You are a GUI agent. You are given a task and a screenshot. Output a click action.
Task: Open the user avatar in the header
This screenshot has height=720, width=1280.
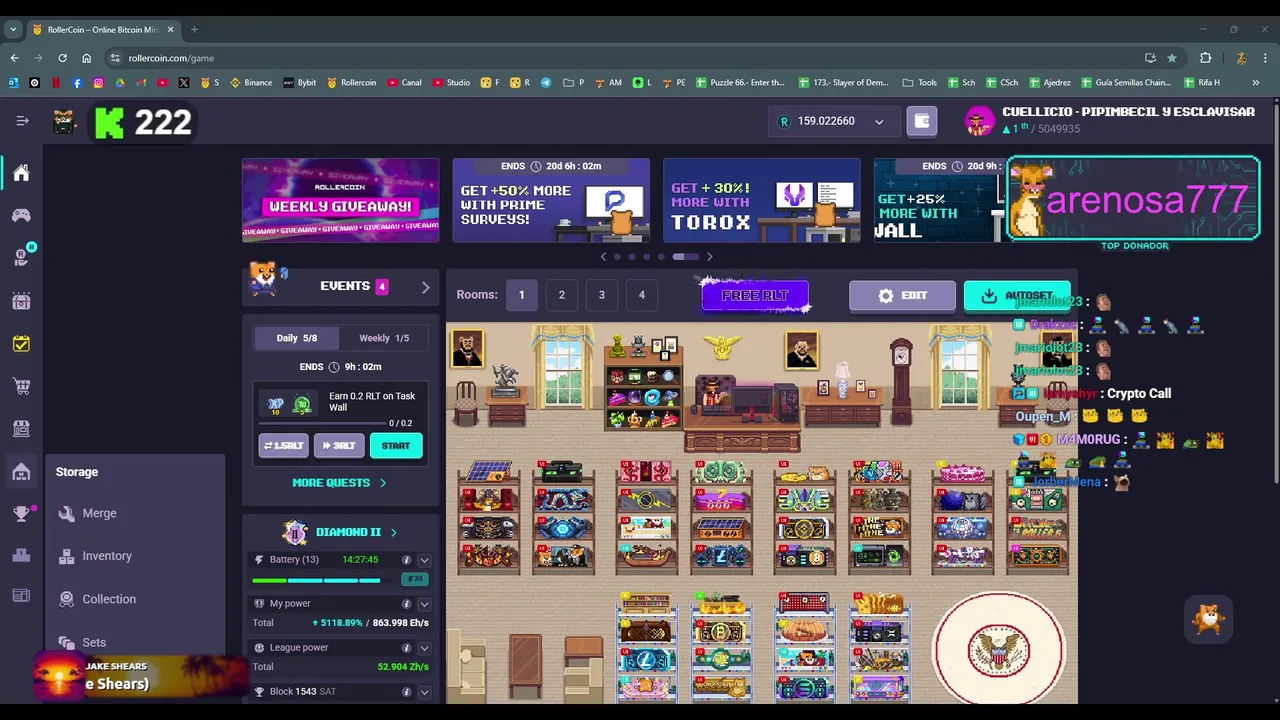[979, 121]
